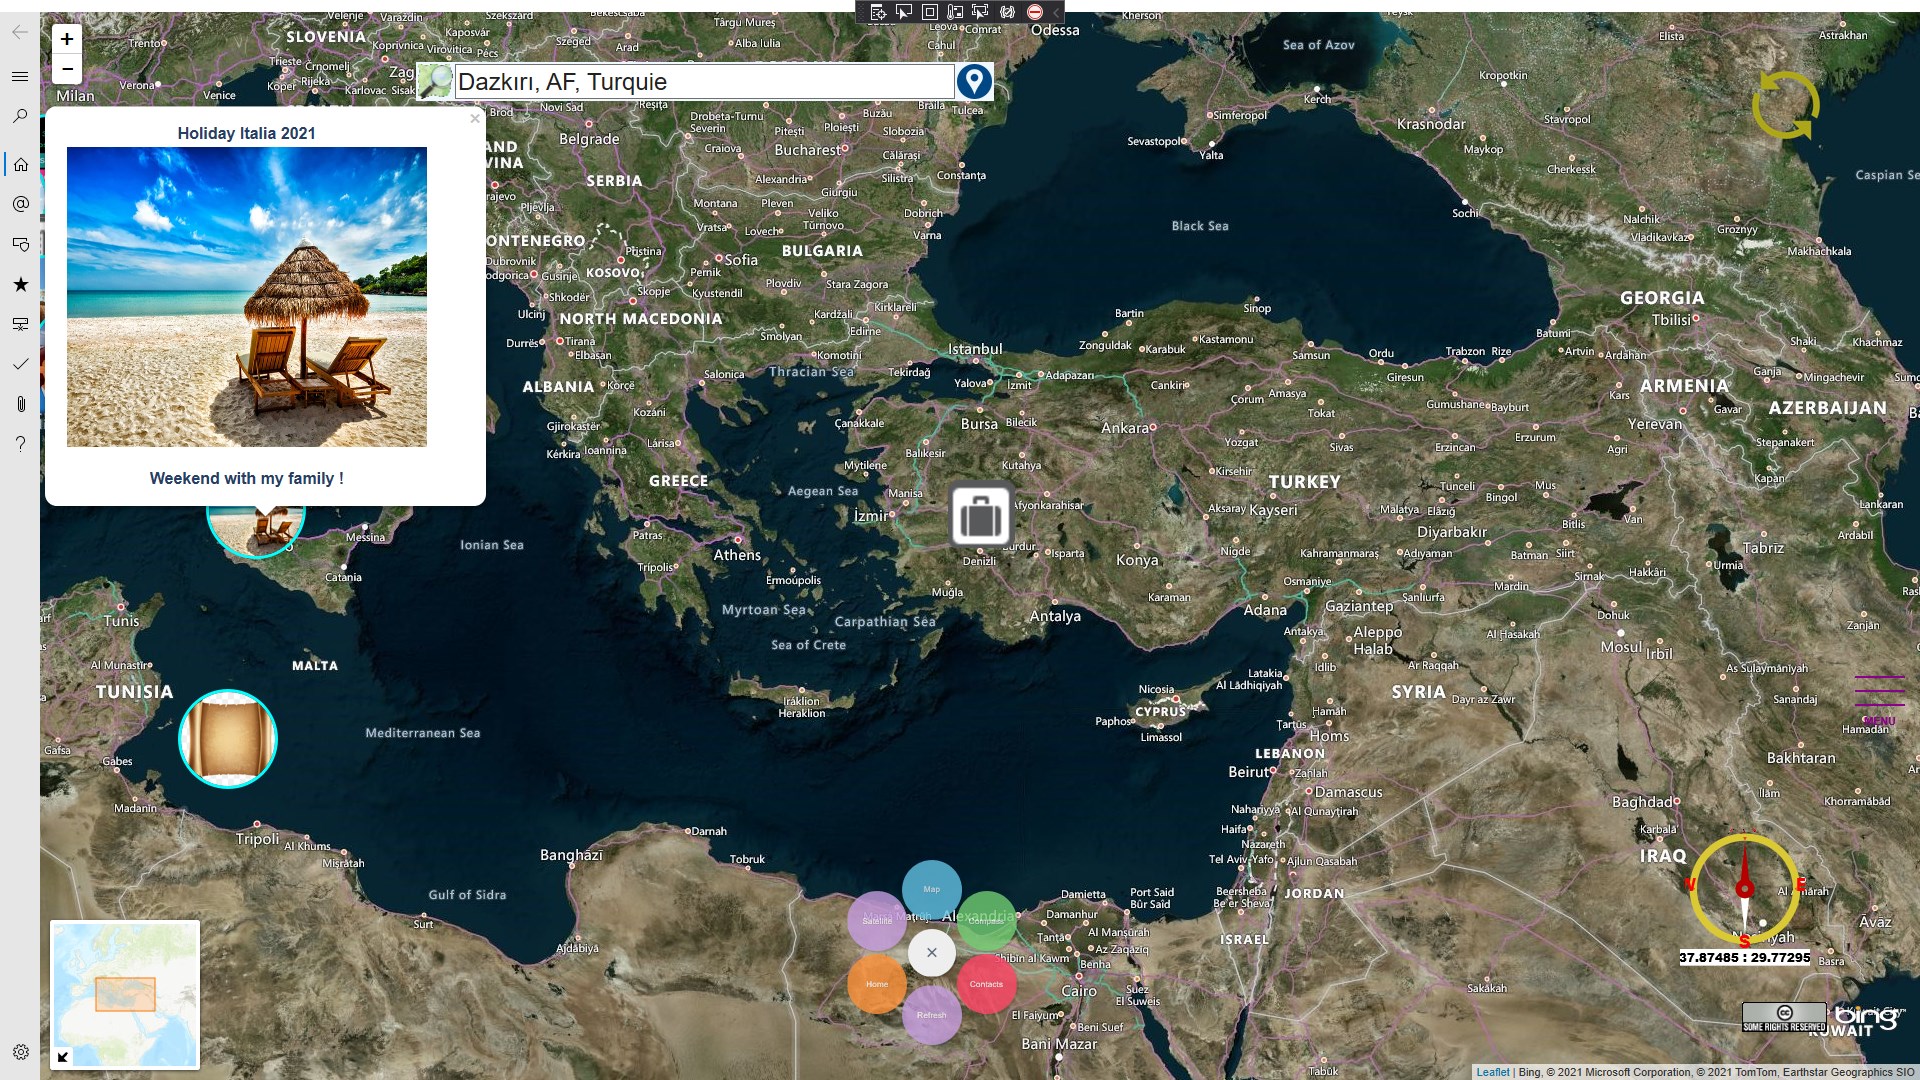
Task: Click the suitcase marker on the map
Action: (981, 516)
